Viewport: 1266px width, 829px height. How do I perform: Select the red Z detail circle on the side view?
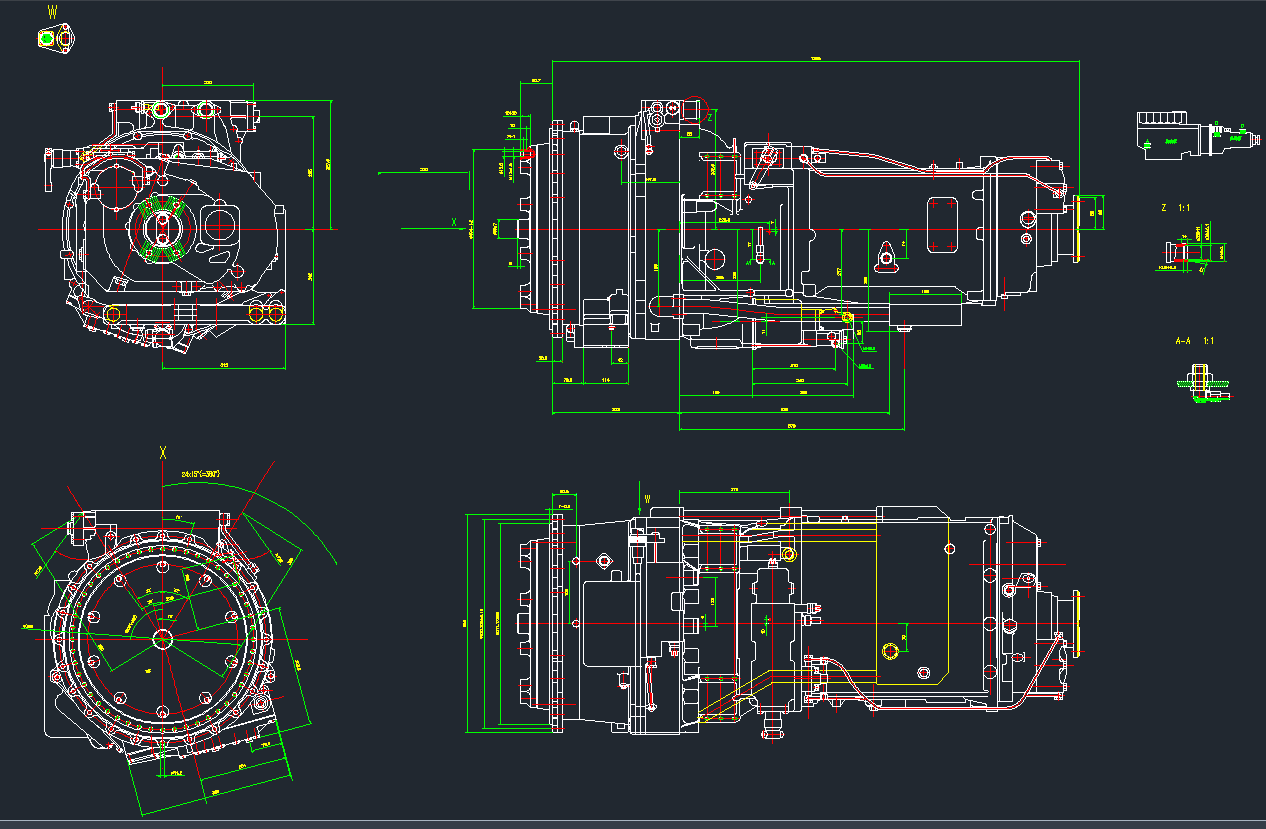[x=697, y=108]
